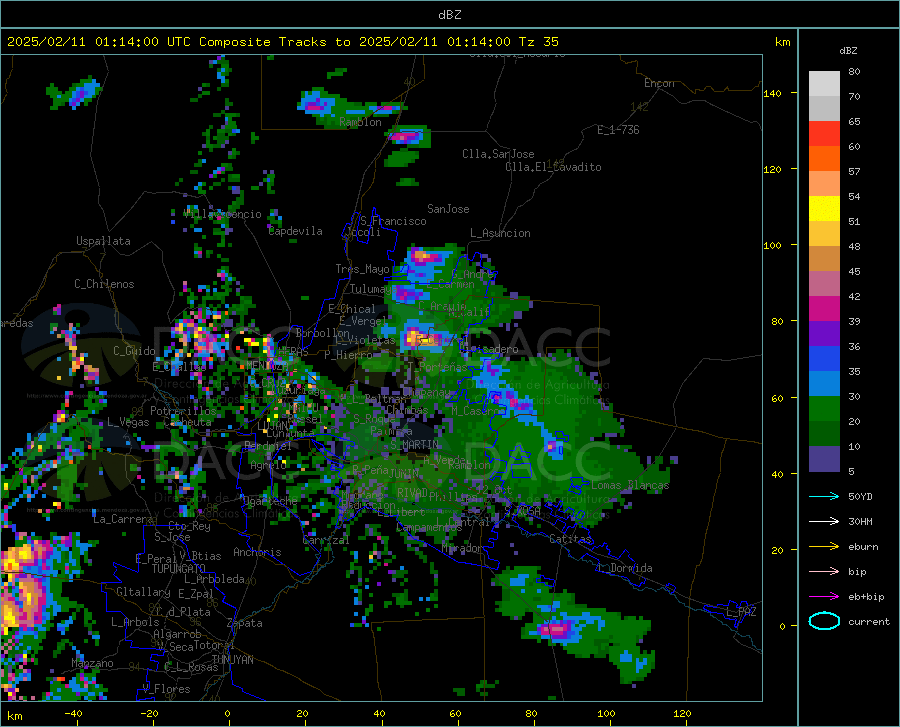Click the 140 km tick on right axis
The width and height of the screenshot is (900, 727).
click(x=772, y=94)
